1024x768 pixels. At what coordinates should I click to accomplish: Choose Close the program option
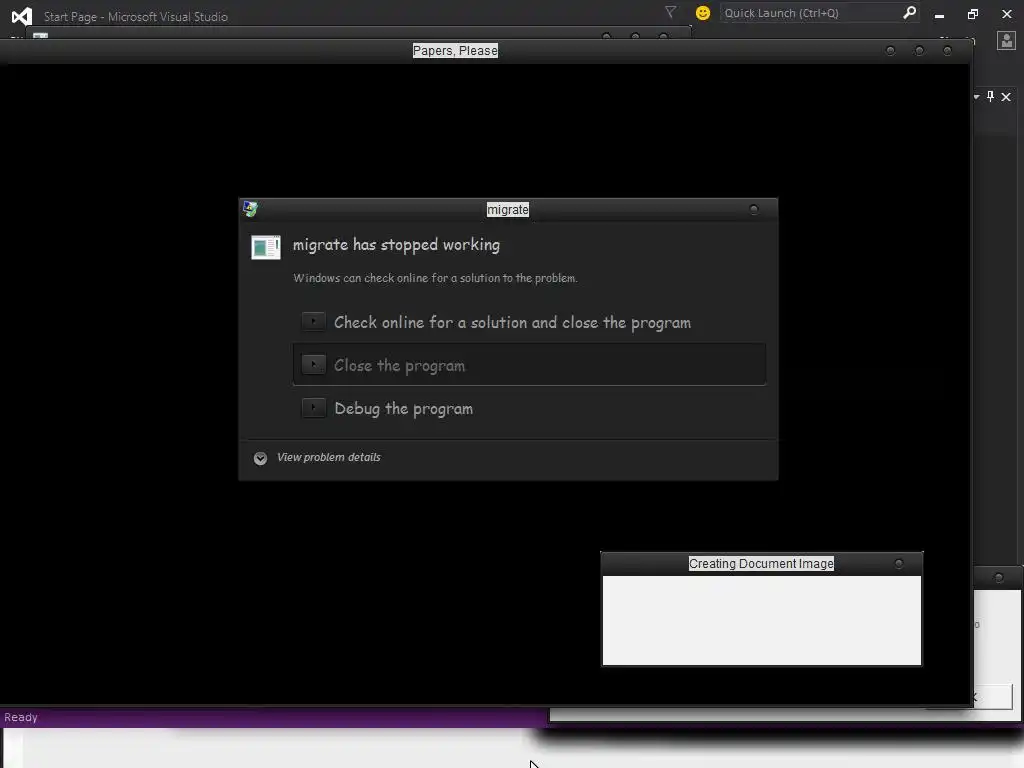[x=529, y=365]
